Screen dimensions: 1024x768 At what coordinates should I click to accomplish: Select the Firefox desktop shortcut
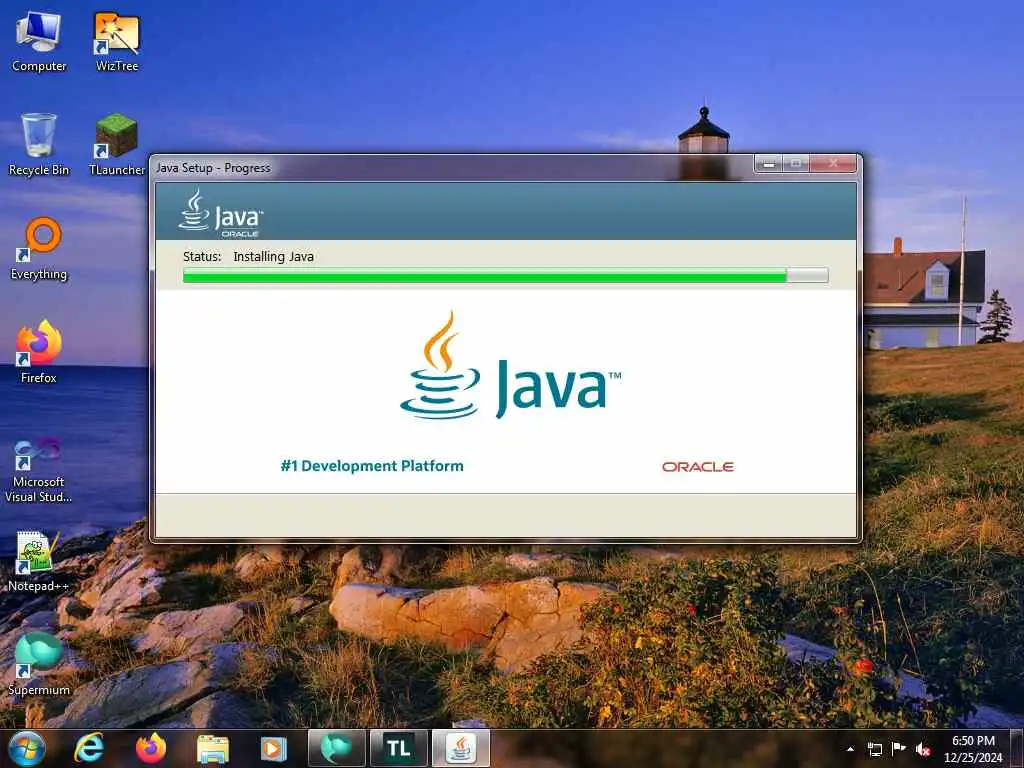pyautogui.click(x=39, y=353)
